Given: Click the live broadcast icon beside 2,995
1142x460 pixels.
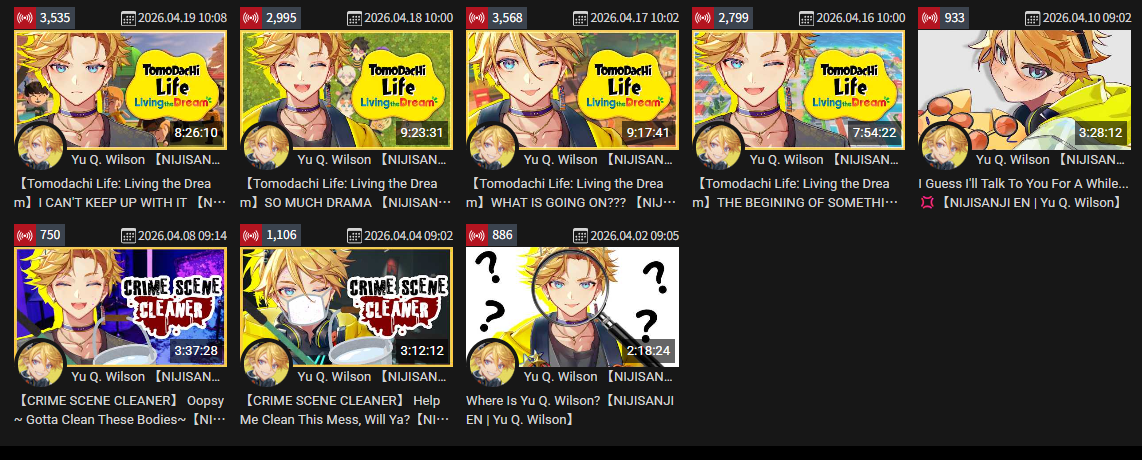Looking at the screenshot, I should point(251,18).
